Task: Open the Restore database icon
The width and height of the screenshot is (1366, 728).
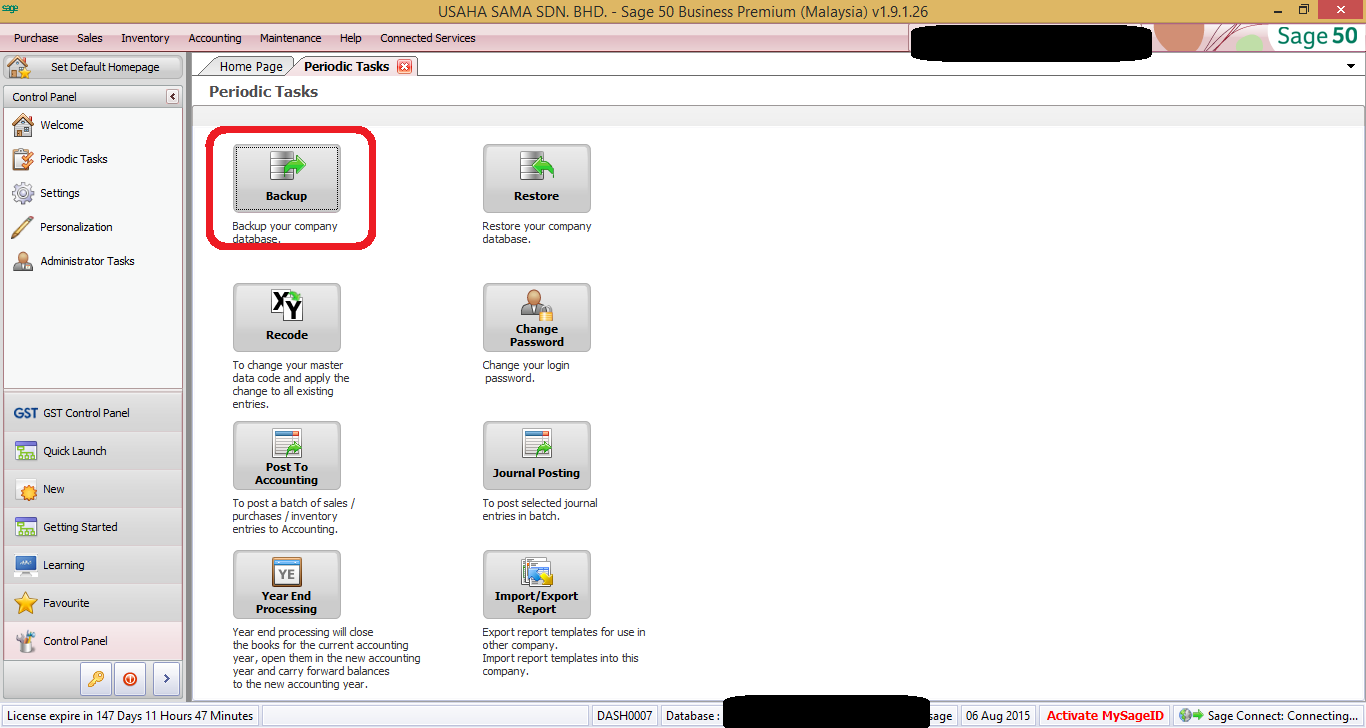Action: coord(536,178)
